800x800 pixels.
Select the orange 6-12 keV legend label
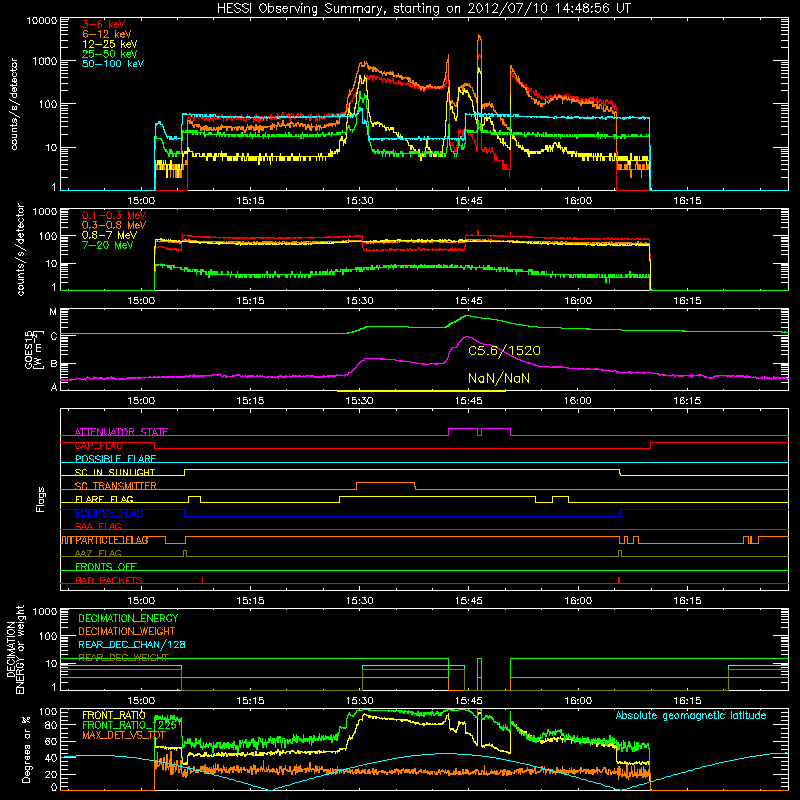107,34
